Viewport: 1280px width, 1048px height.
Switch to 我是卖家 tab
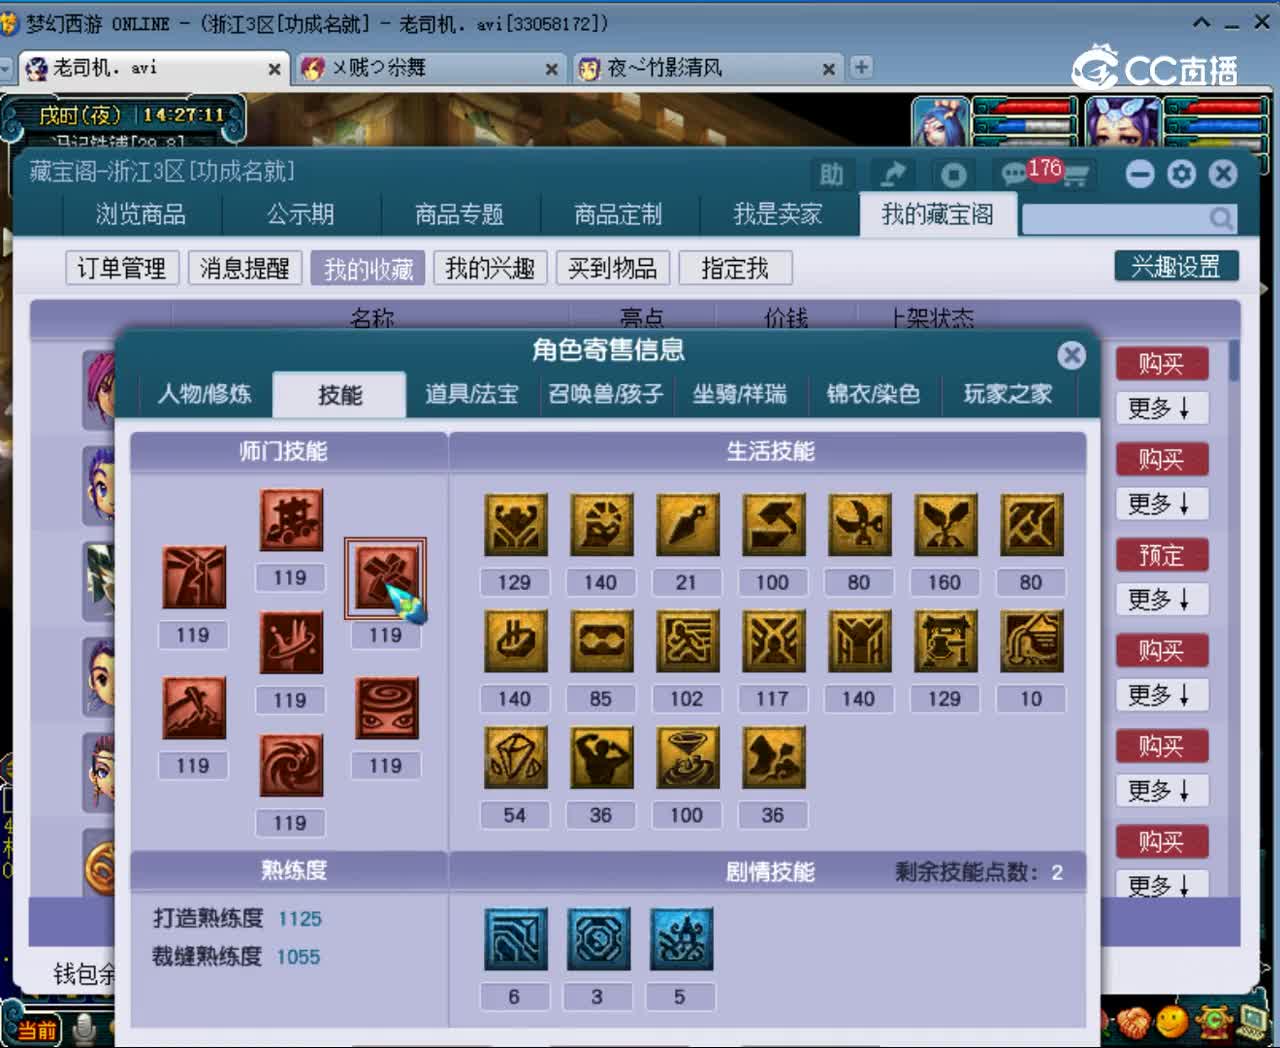[x=778, y=215]
